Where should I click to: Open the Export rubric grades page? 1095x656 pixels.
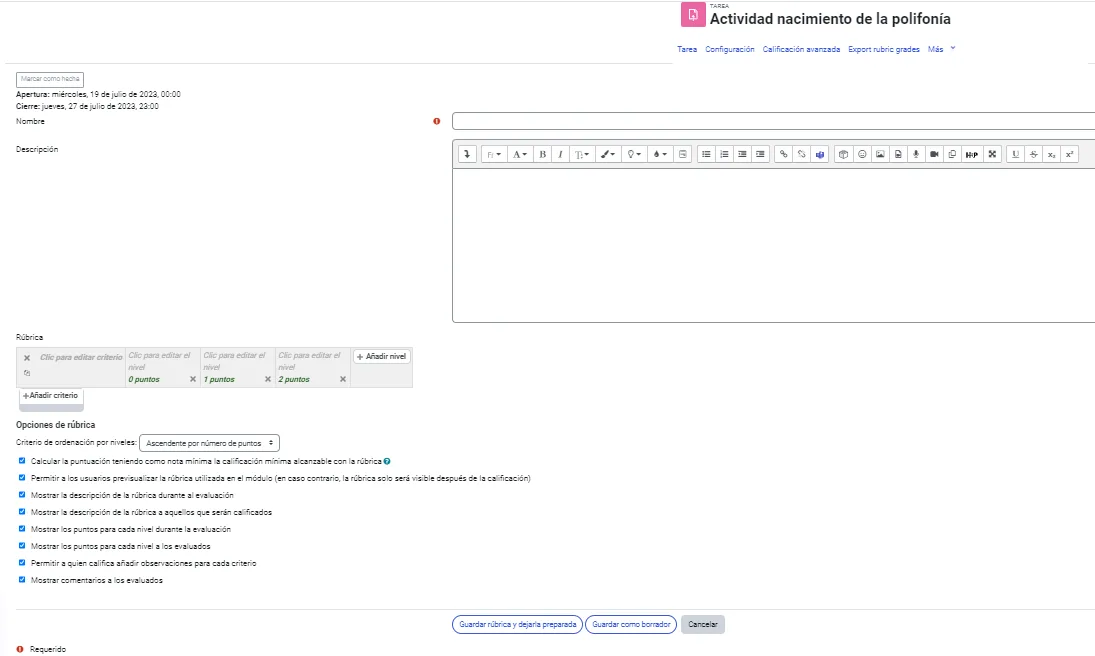[x=884, y=48]
